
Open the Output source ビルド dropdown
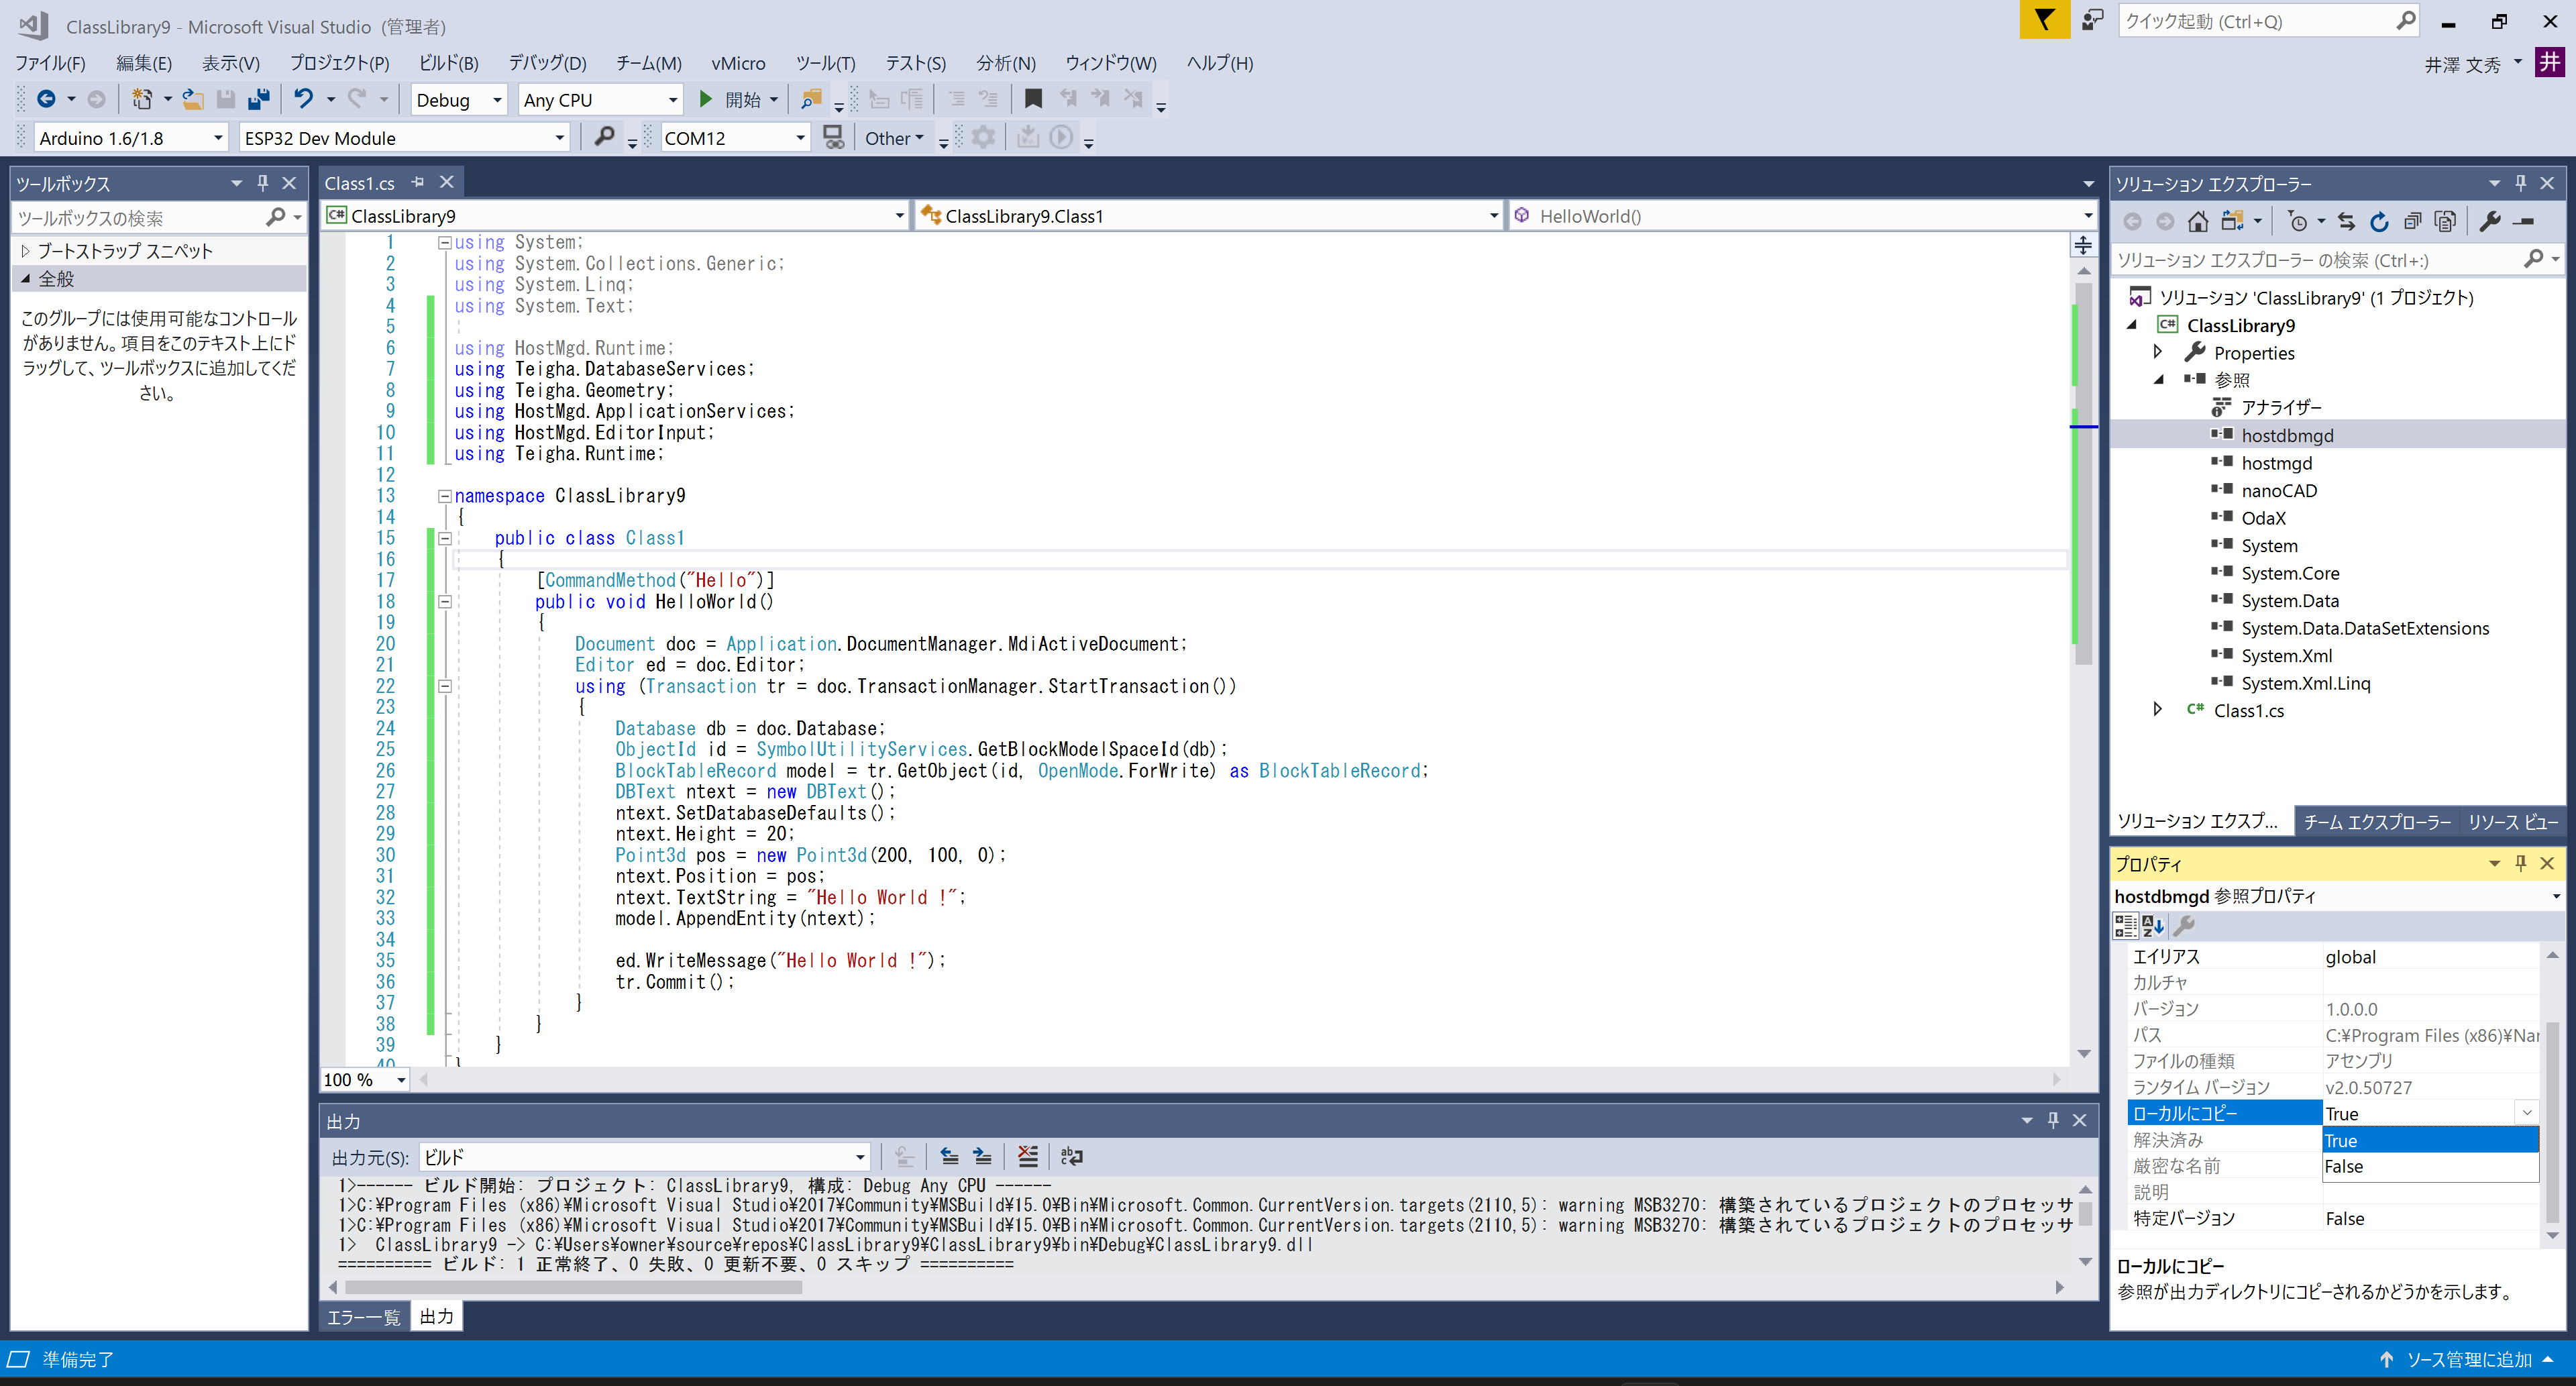(644, 1157)
